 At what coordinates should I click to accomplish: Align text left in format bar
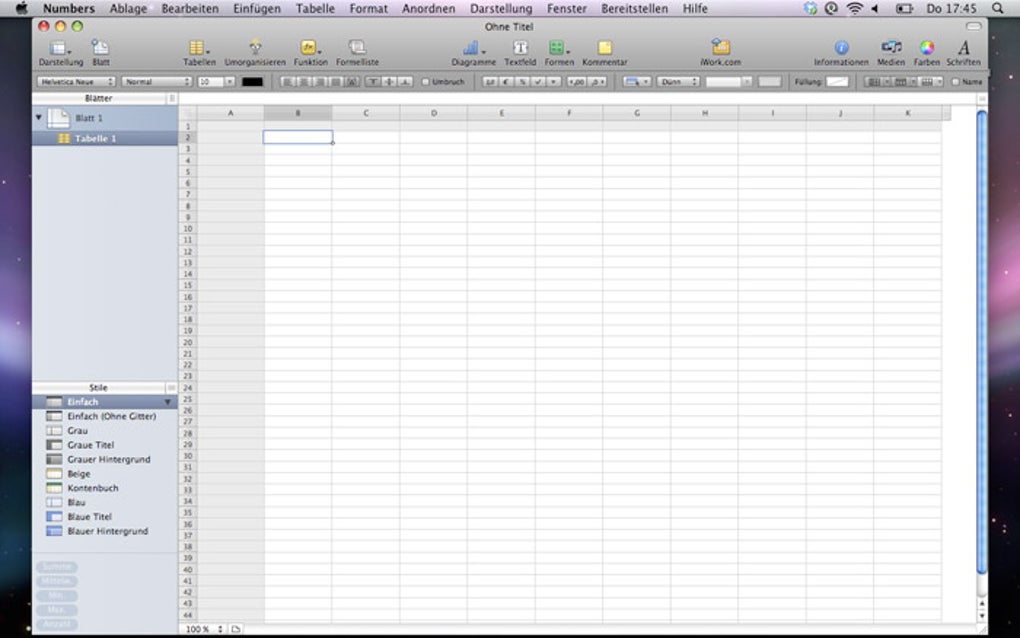pos(286,82)
